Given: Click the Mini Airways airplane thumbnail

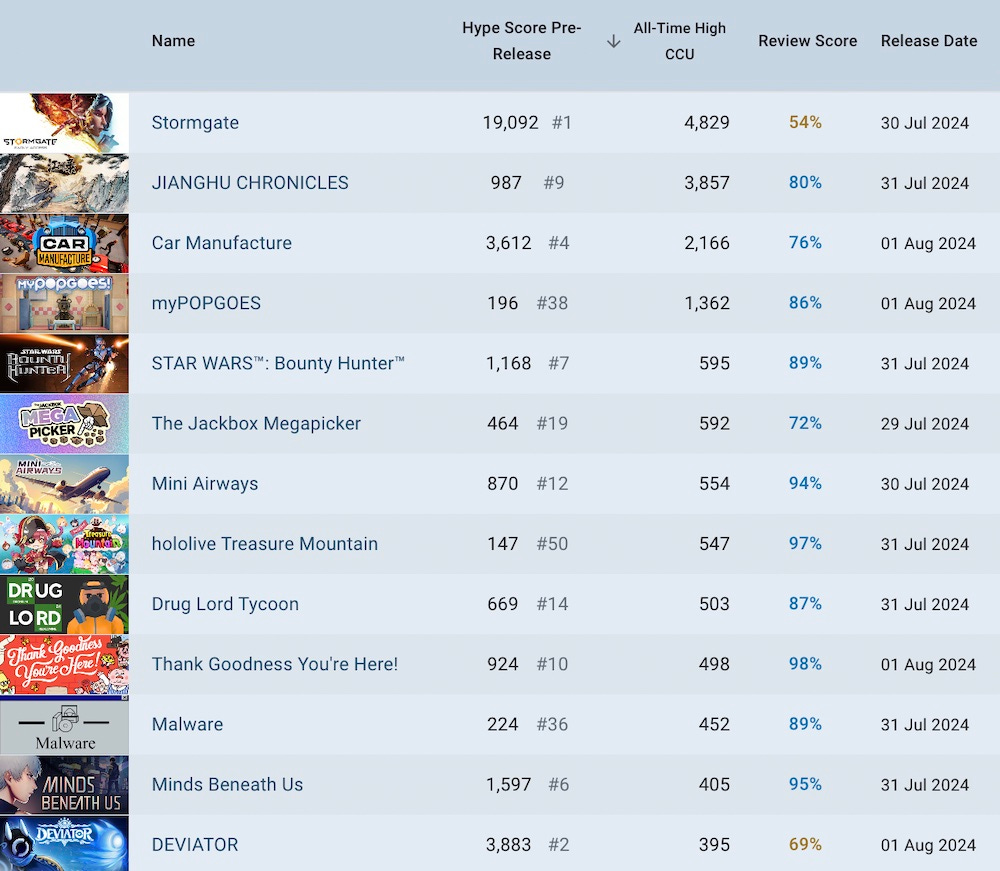Looking at the screenshot, I should tap(64, 483).
